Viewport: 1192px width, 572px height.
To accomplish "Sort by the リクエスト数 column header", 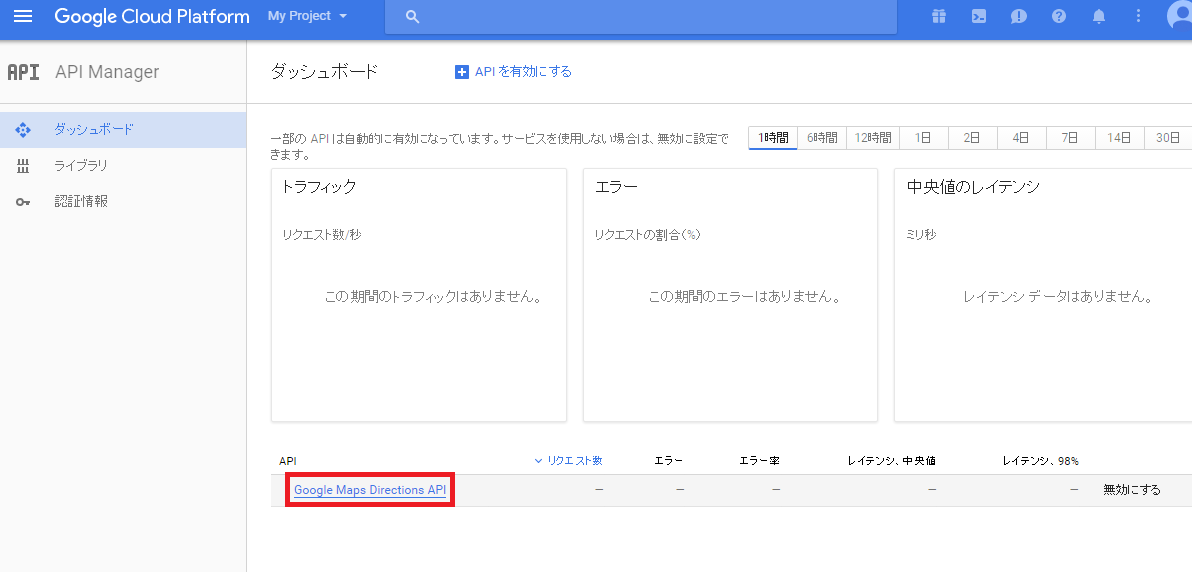I will [x=569, y=460].
